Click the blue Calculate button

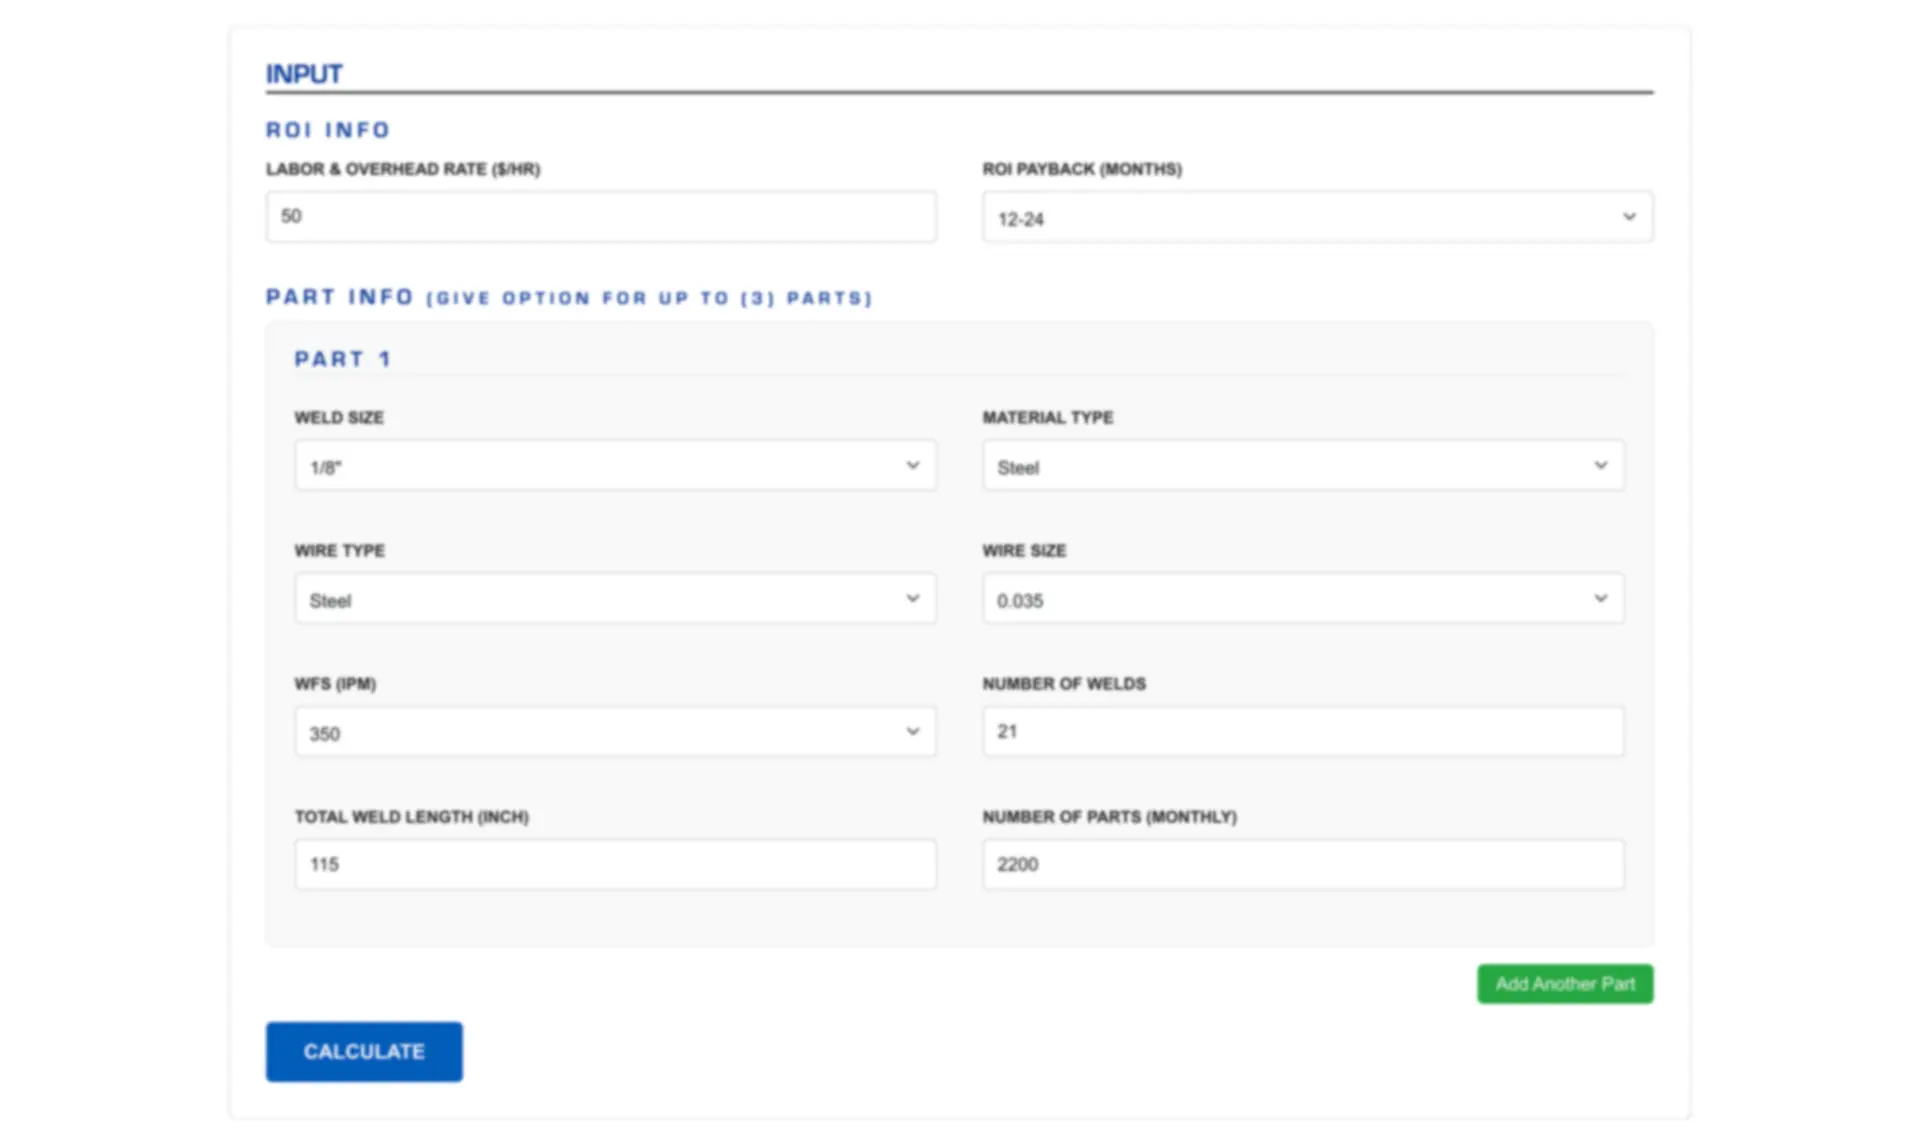point(364,1052)
